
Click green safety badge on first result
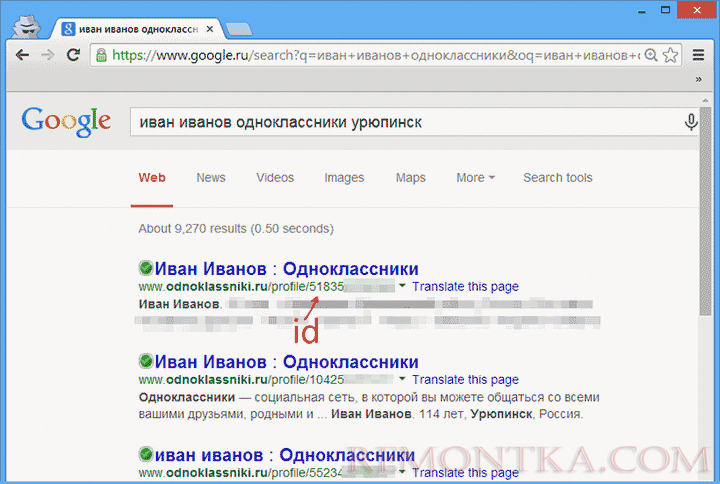[146, 268]
